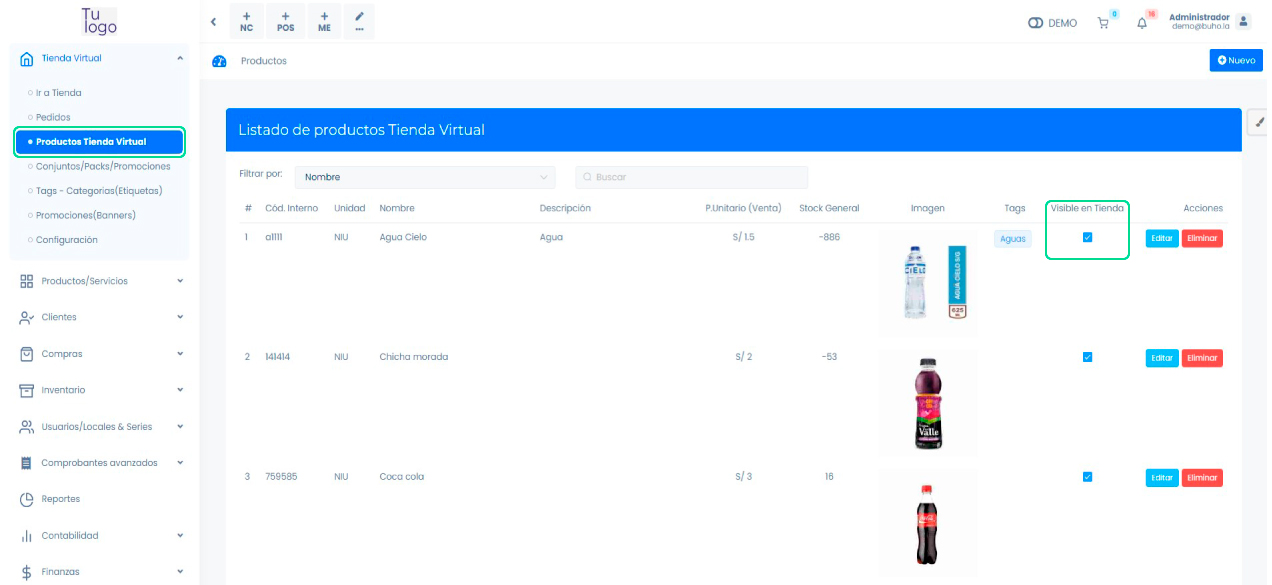Expand the Inventario sidebar section

(100, 390)
